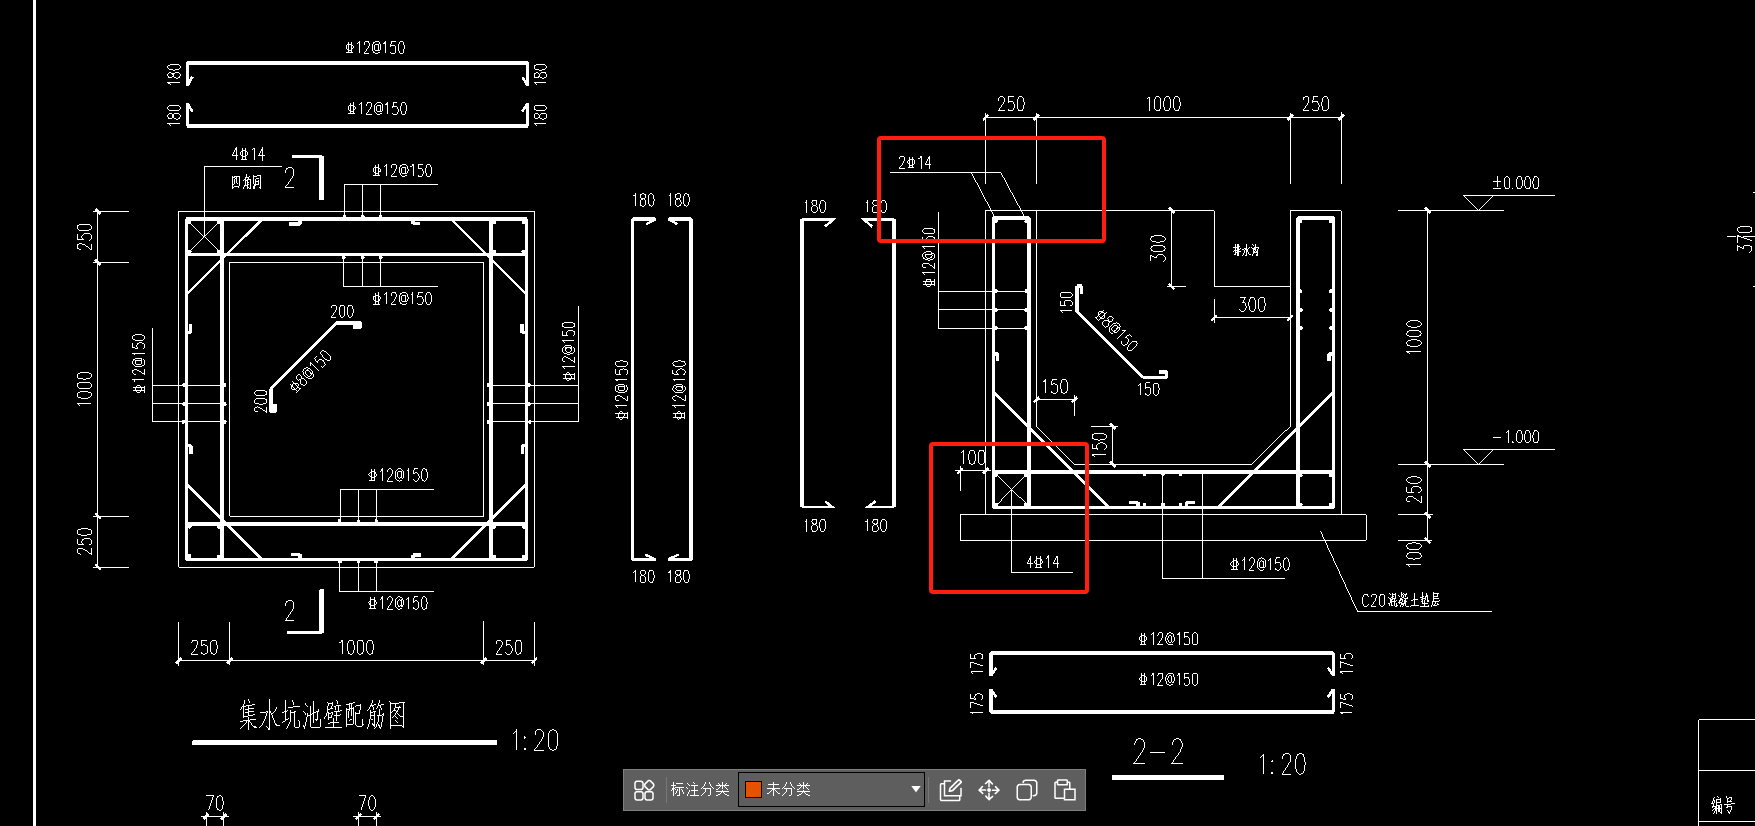1755x826 pixels.
Task: Click the 1:20 scale beside 集水坑池壁配筋图
Action: pyautogui.click(x=535, y=741)
